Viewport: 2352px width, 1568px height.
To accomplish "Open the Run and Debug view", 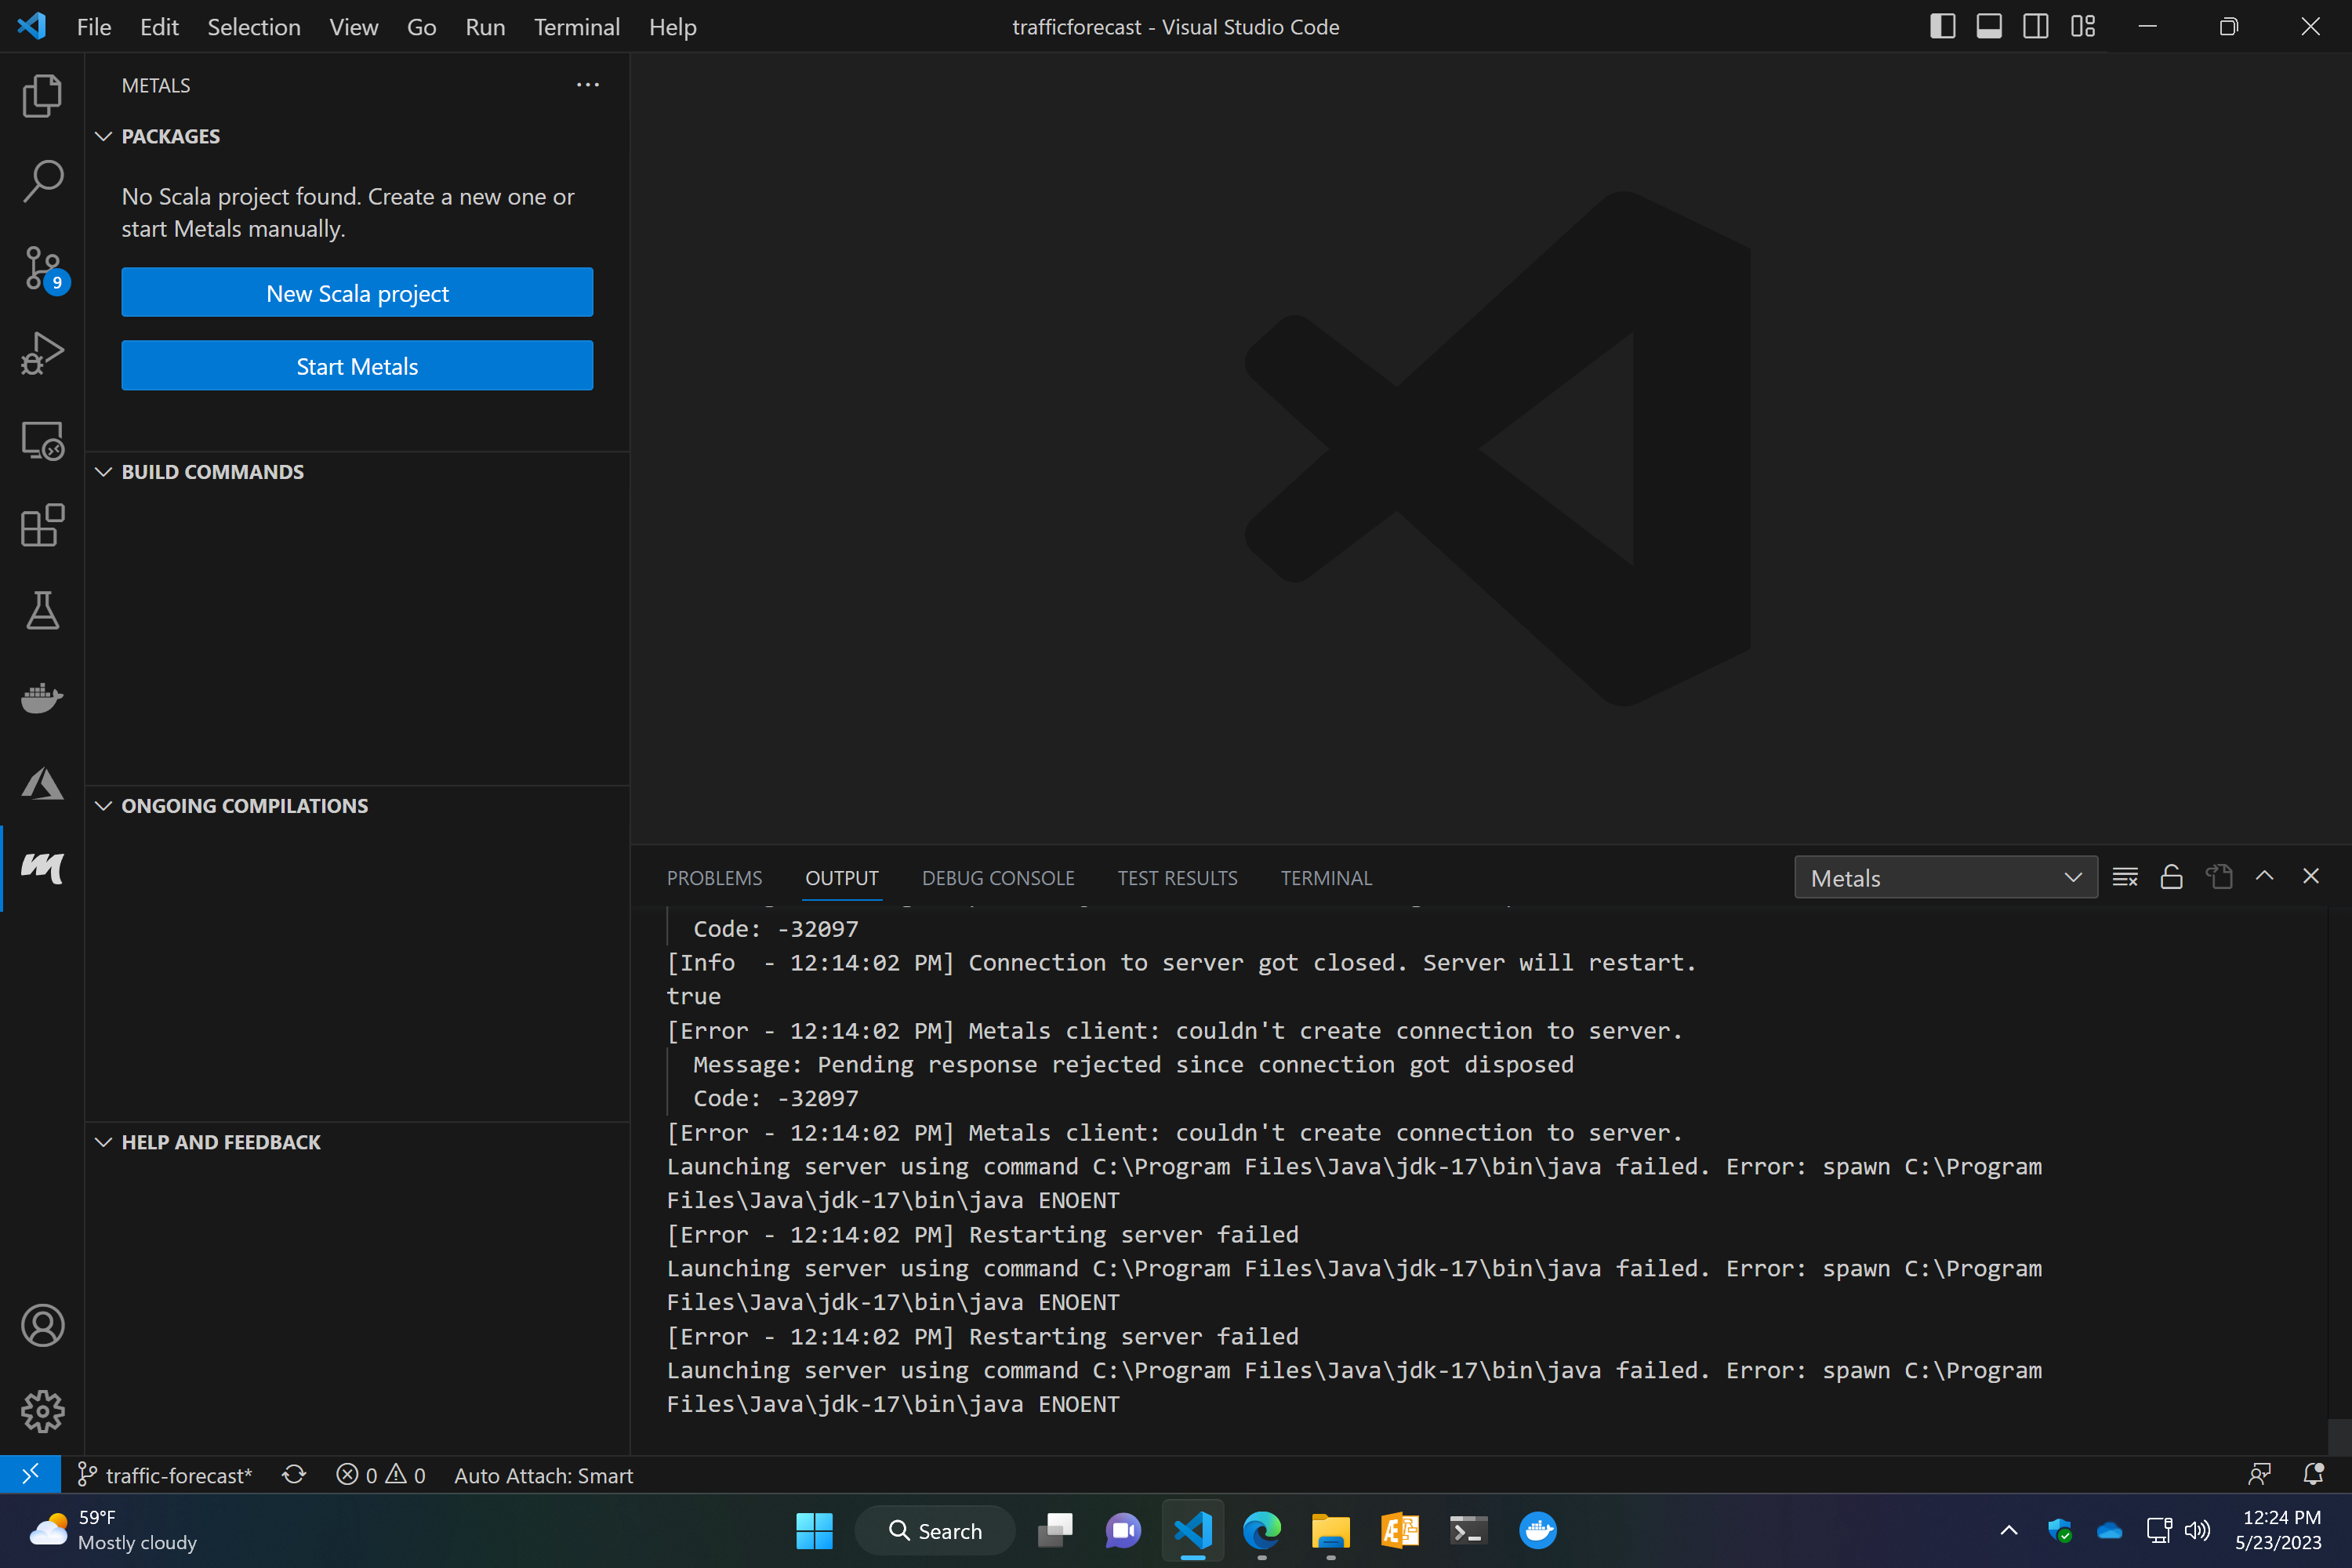I will (x=41, y=353).
